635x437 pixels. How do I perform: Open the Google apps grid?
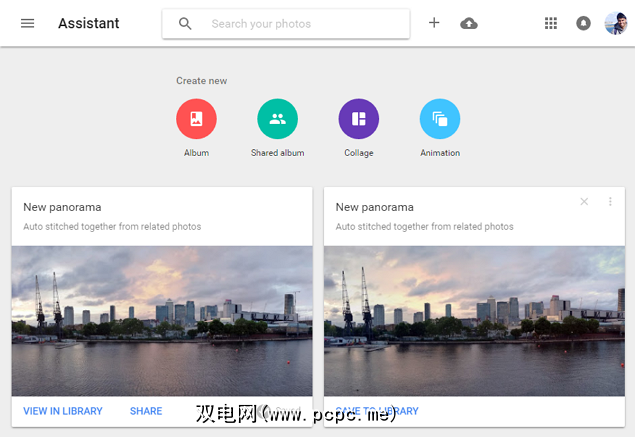[551, 23]
